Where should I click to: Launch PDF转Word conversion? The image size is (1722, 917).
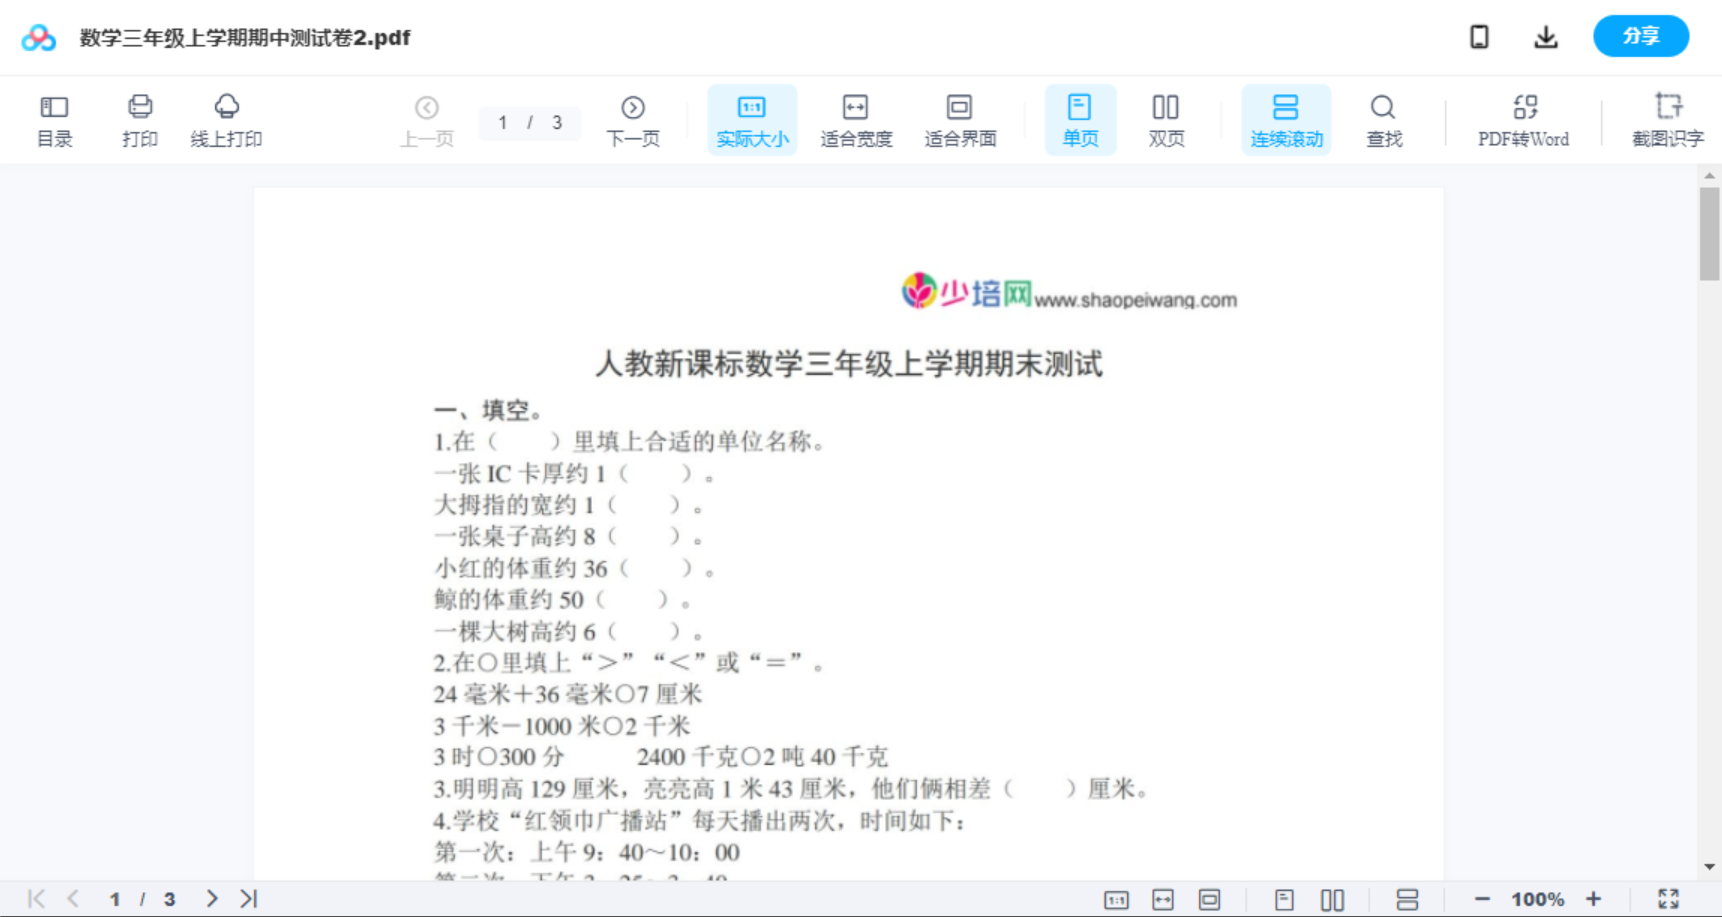(1522, 119)
